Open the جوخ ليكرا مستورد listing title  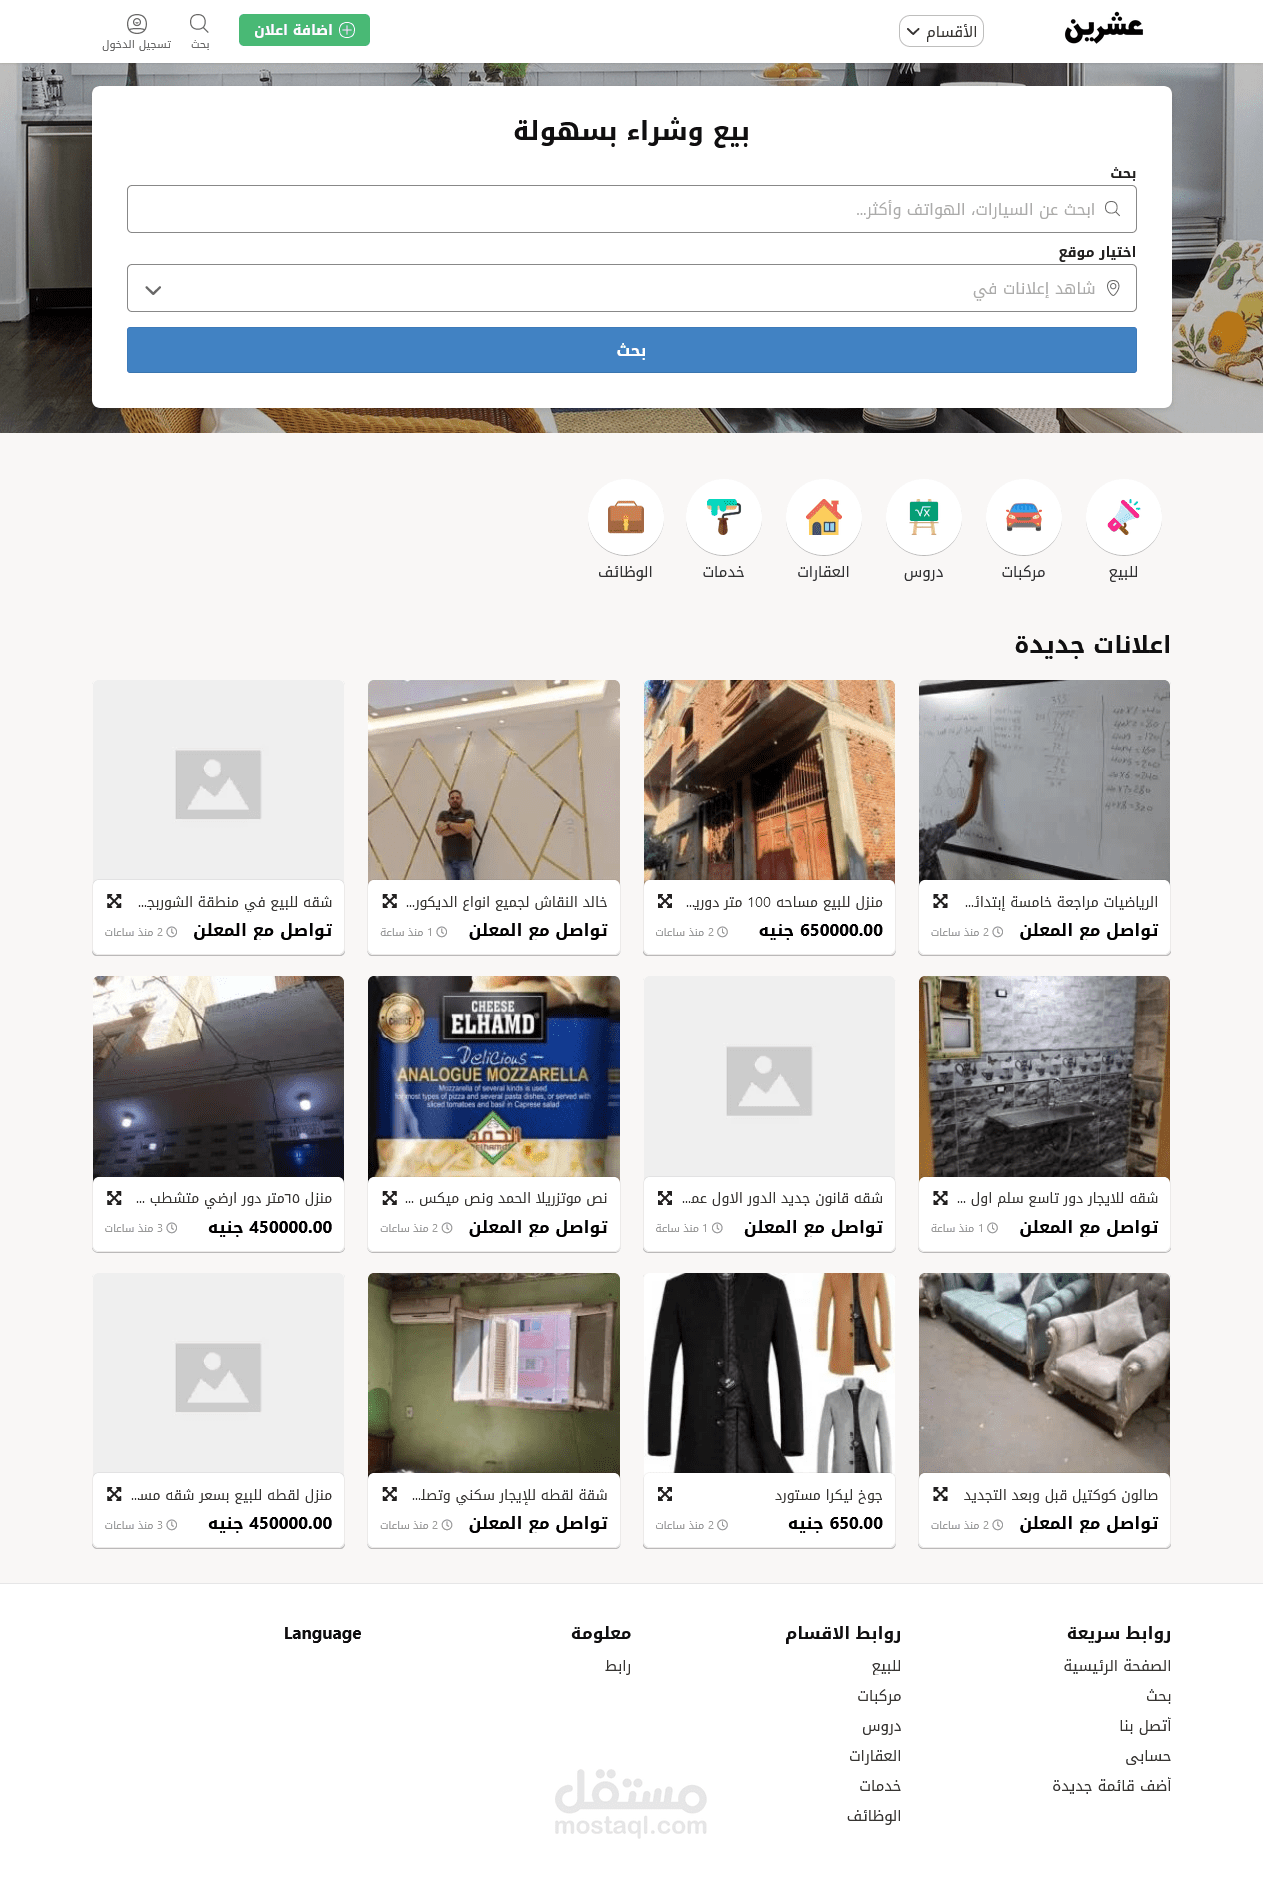click(829, 1495)
